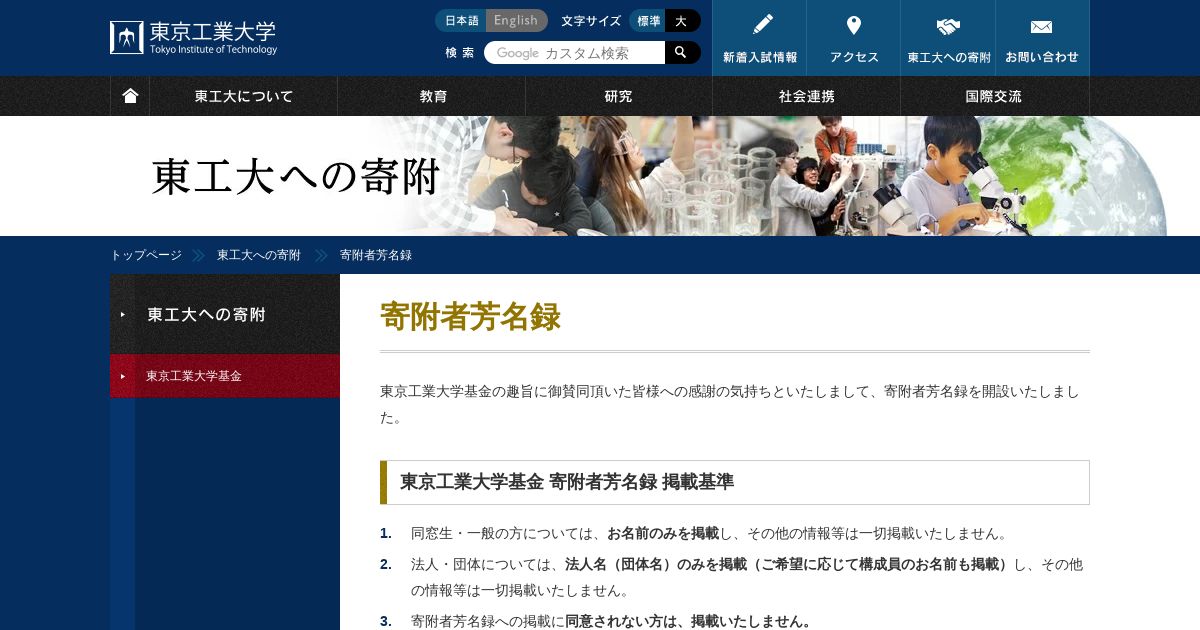Go to トップページ breadcrumb
Screen dimensions: 1200x630
coord(146,255)
